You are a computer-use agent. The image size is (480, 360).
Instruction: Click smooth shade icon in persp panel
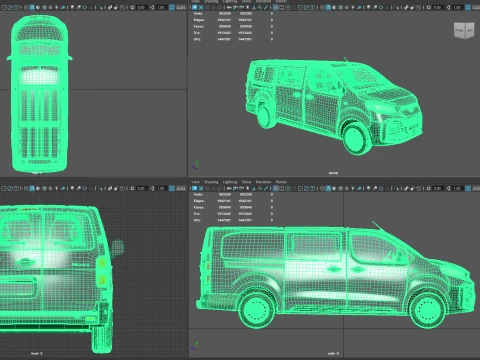(328, 7)
